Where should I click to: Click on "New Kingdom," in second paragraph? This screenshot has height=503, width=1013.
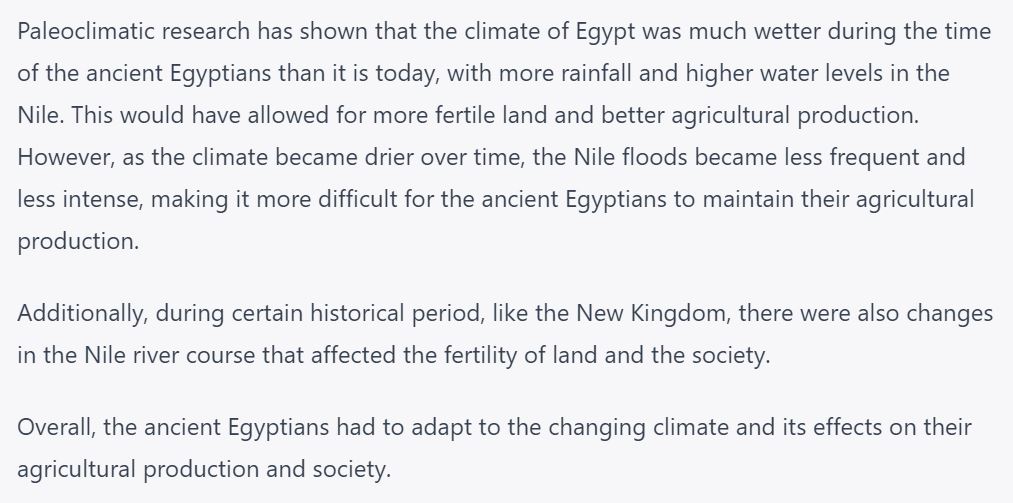tap(653, 314)
